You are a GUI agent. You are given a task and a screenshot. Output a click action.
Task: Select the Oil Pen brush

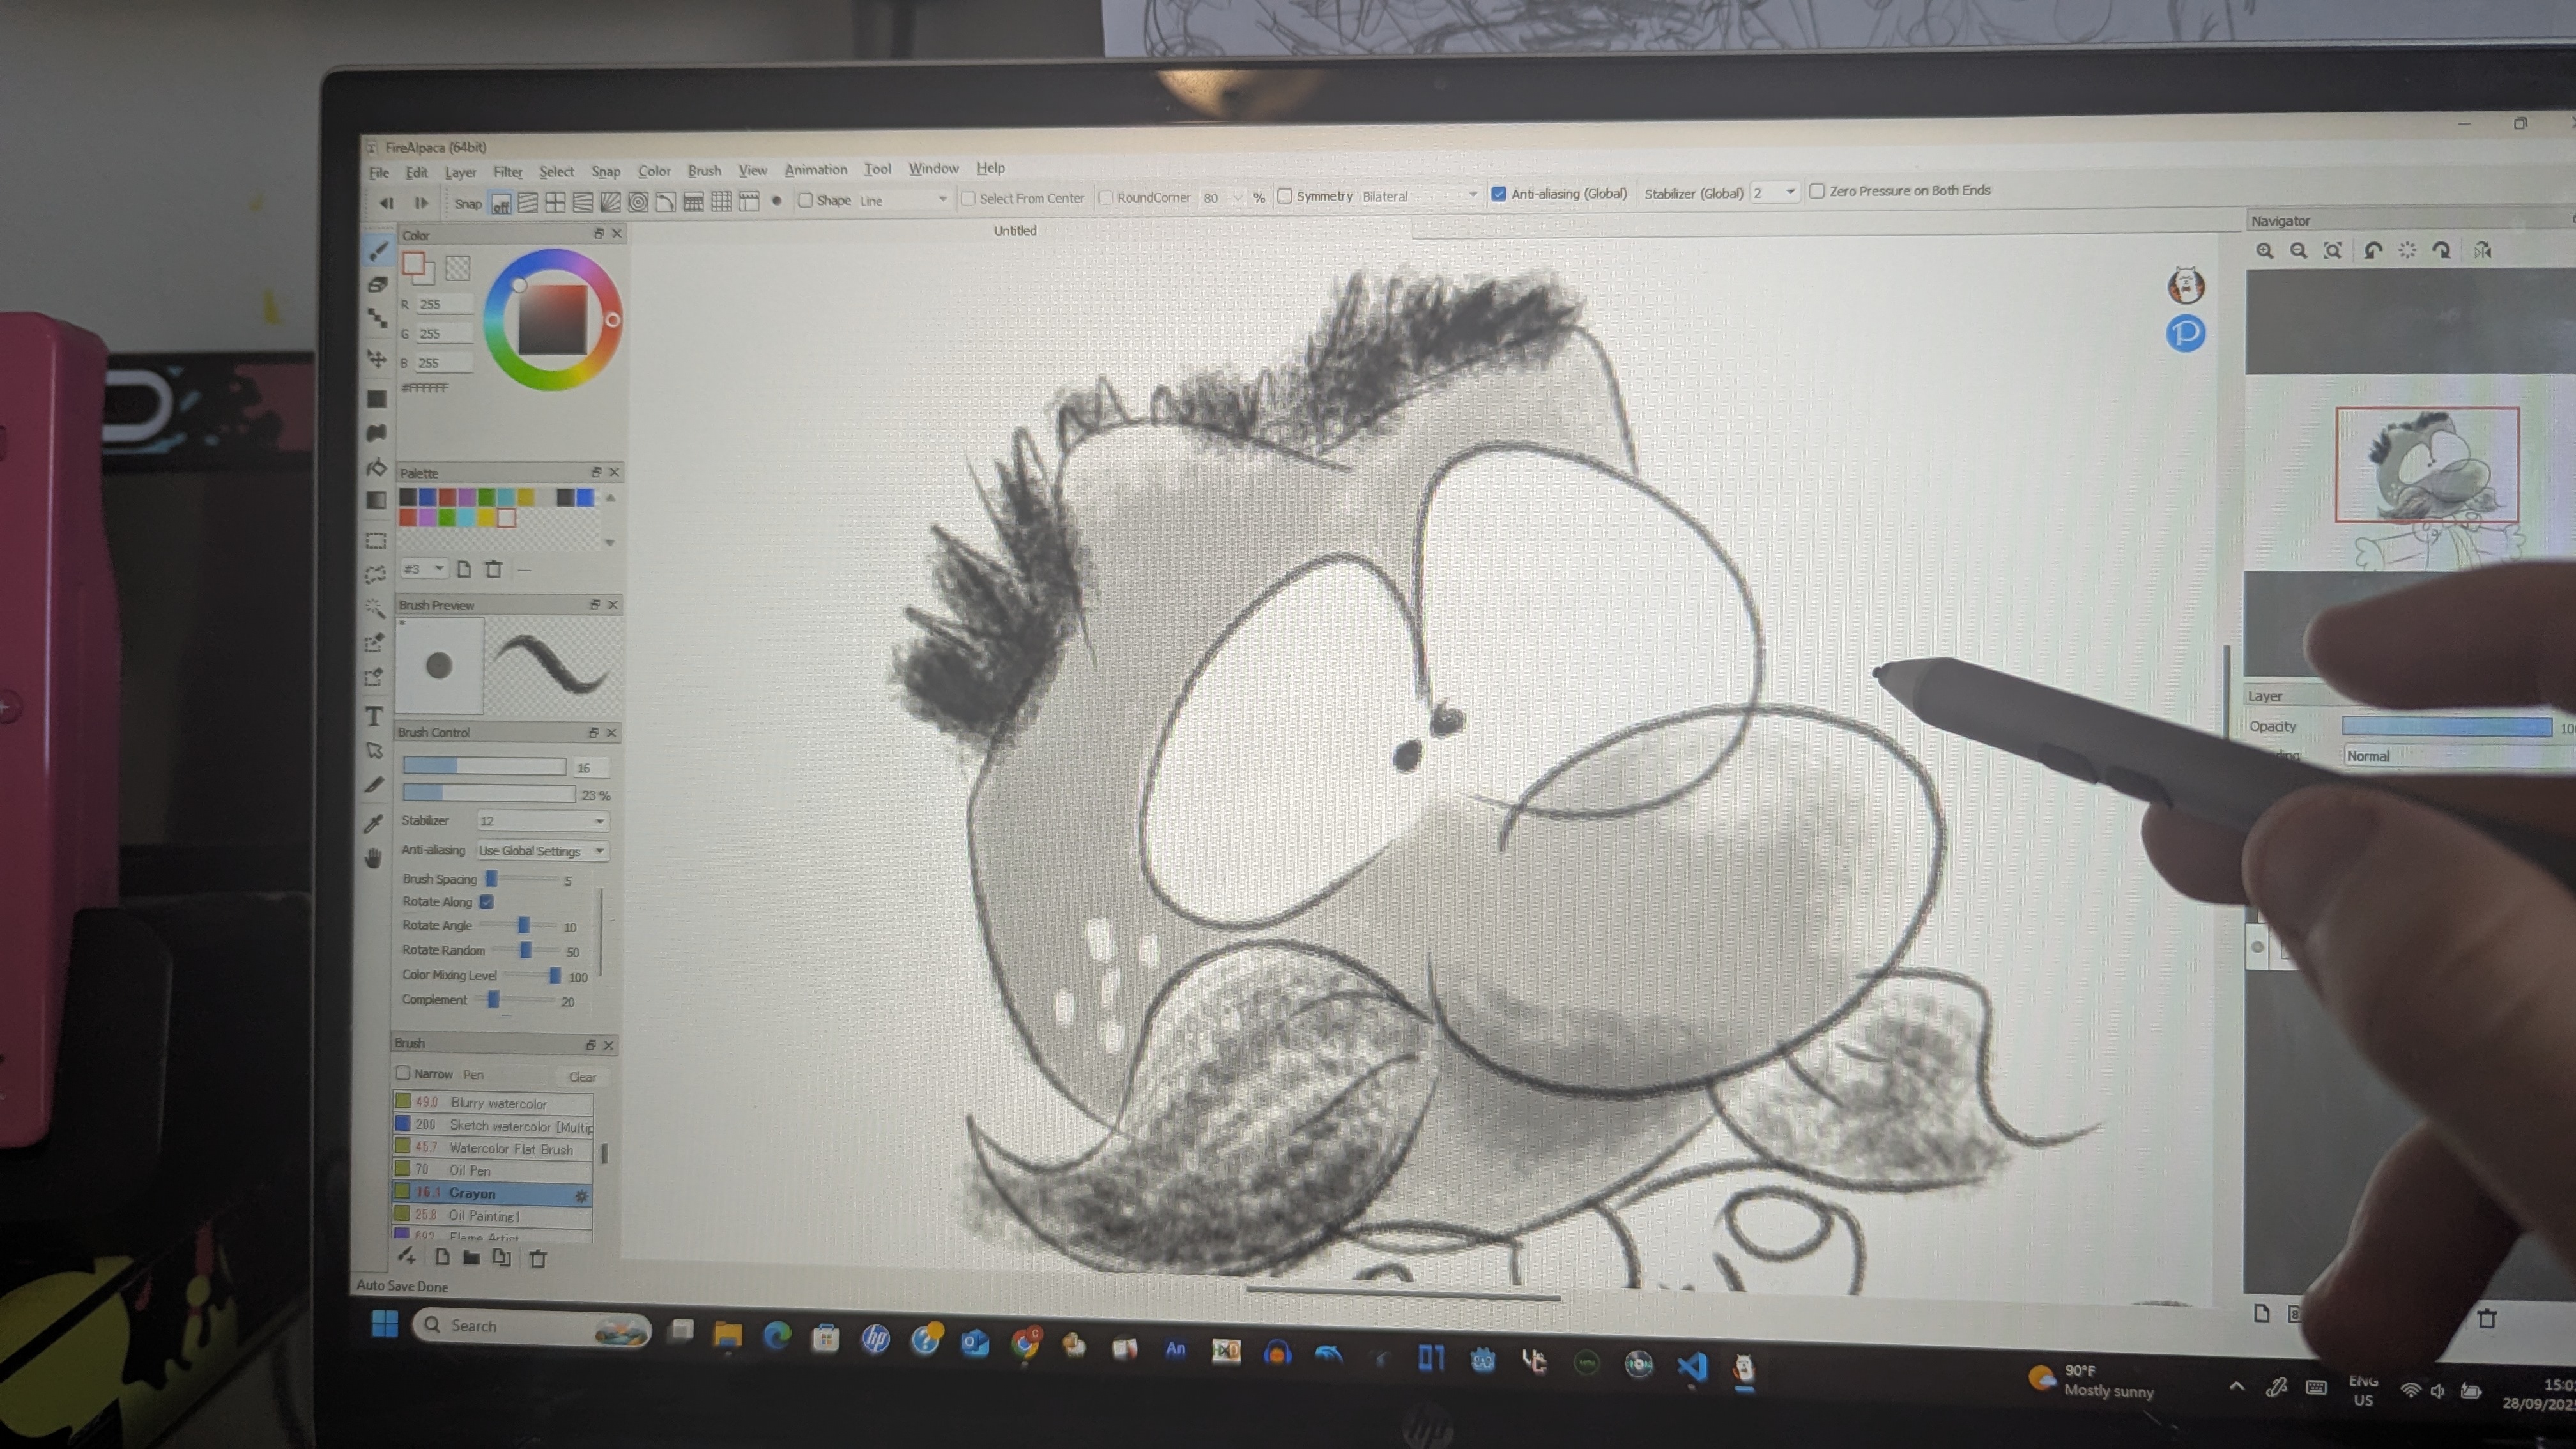469,1170
